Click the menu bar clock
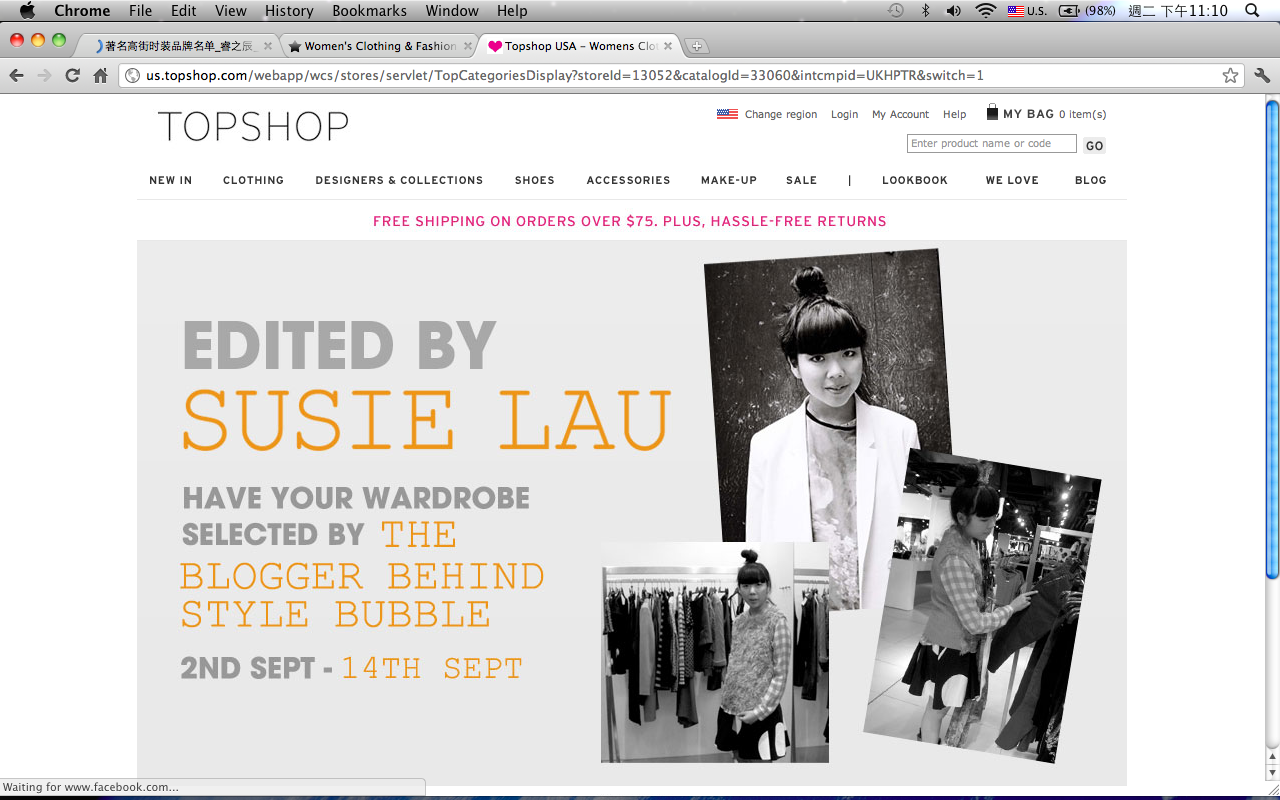The image size is (1280, 800). click(1178, 11)
